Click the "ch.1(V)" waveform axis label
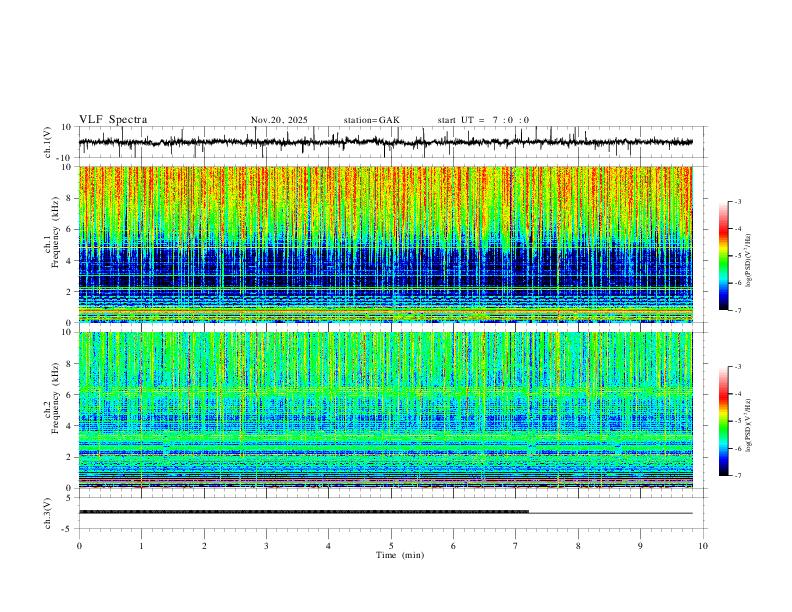This screenshot has width=792, height=612. point(48,142)
